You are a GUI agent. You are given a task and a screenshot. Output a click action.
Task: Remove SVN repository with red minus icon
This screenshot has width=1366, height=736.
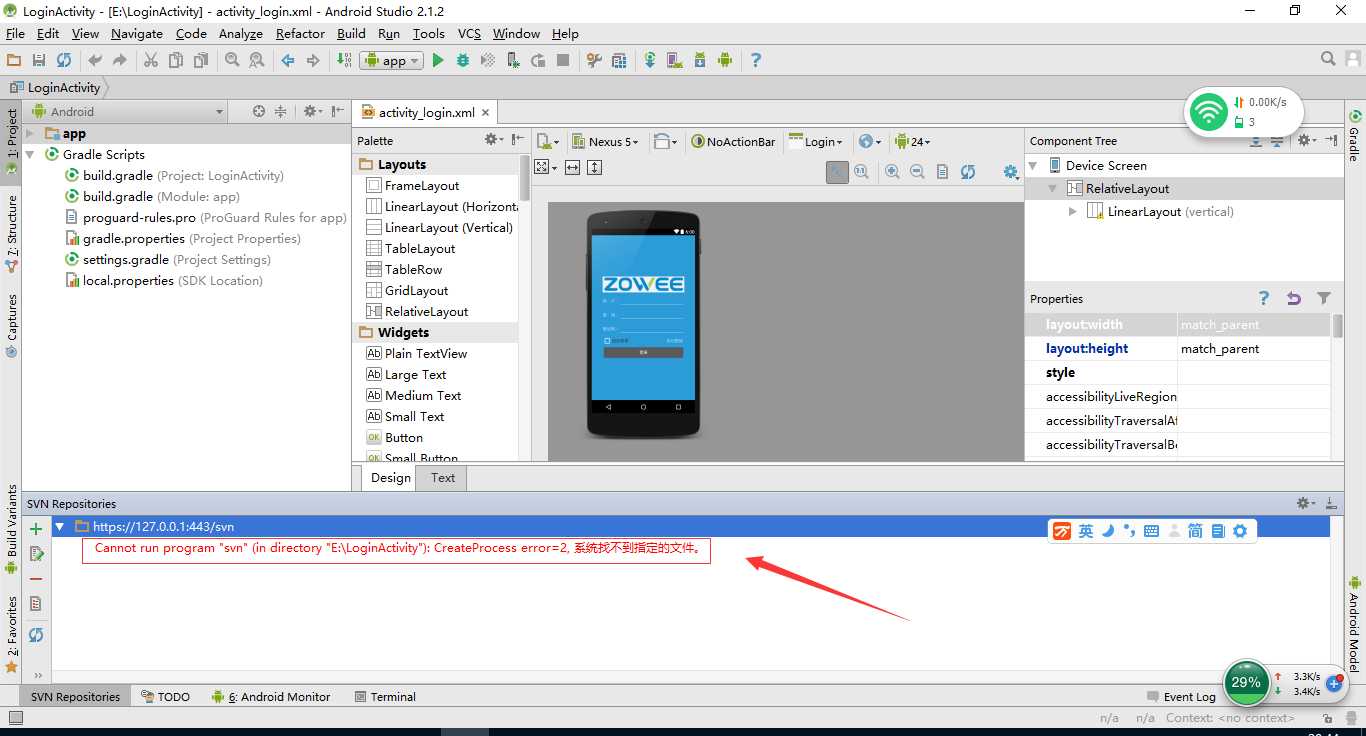click(x=36, y=579)
